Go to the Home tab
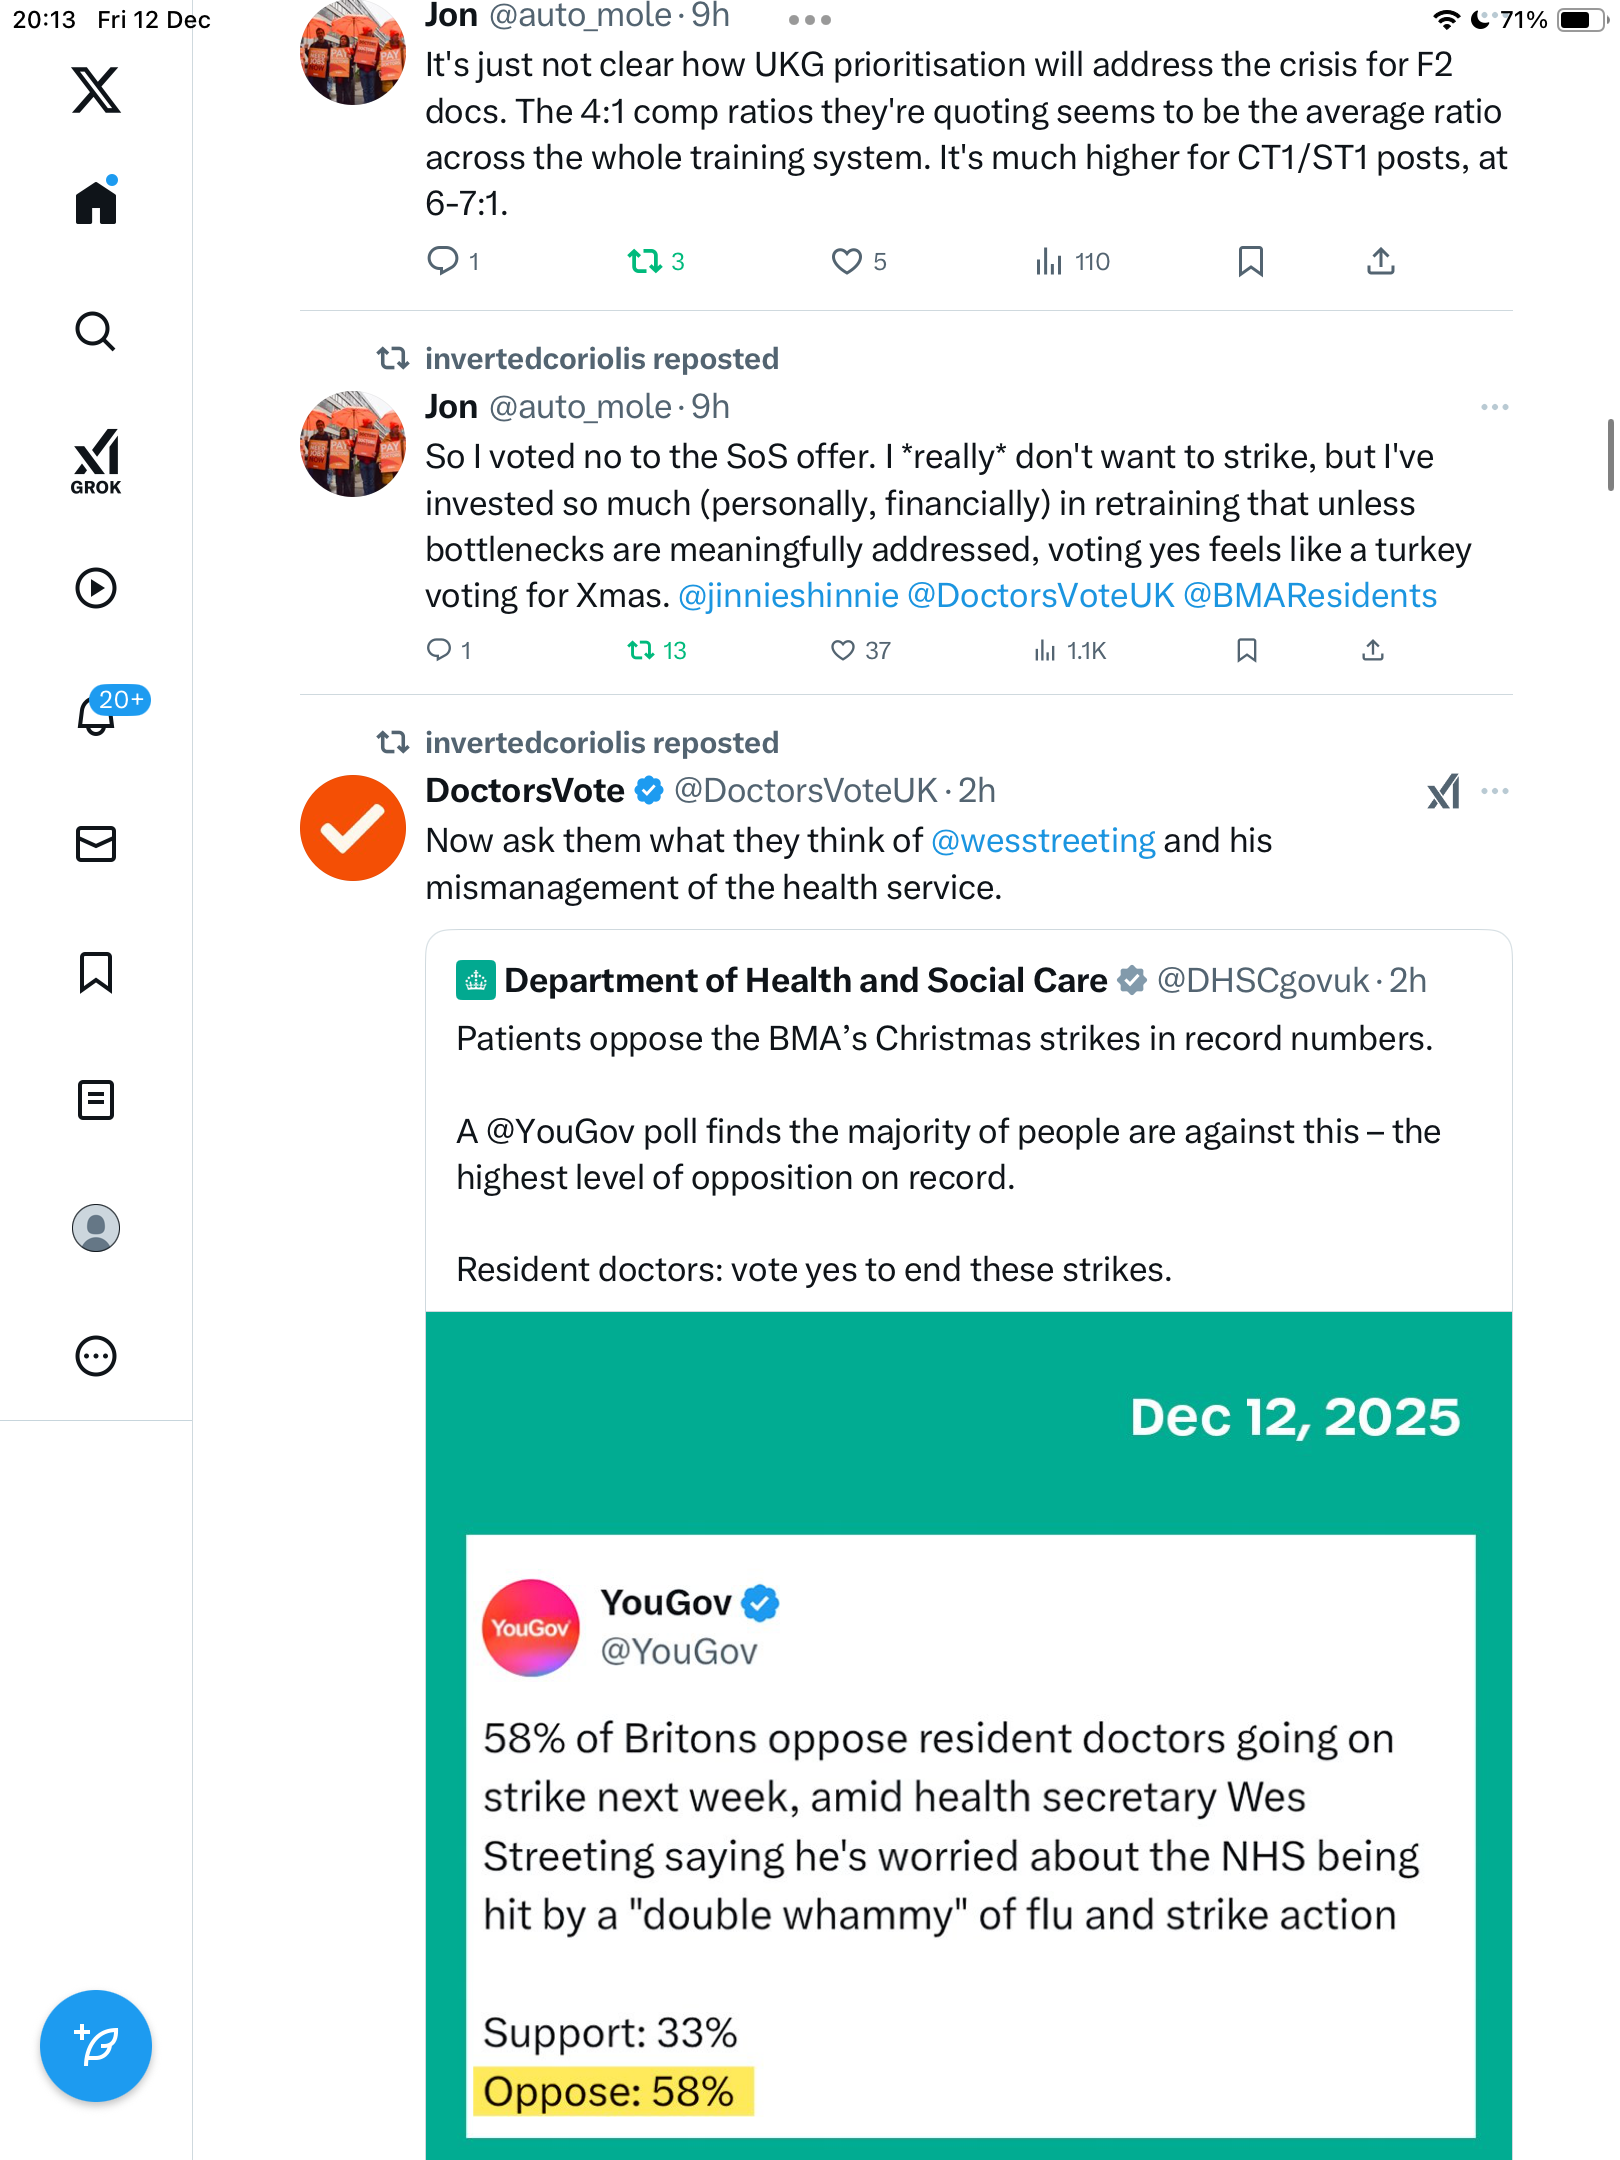This screenshot has width=1620, height=2160. tap(96, 203)
